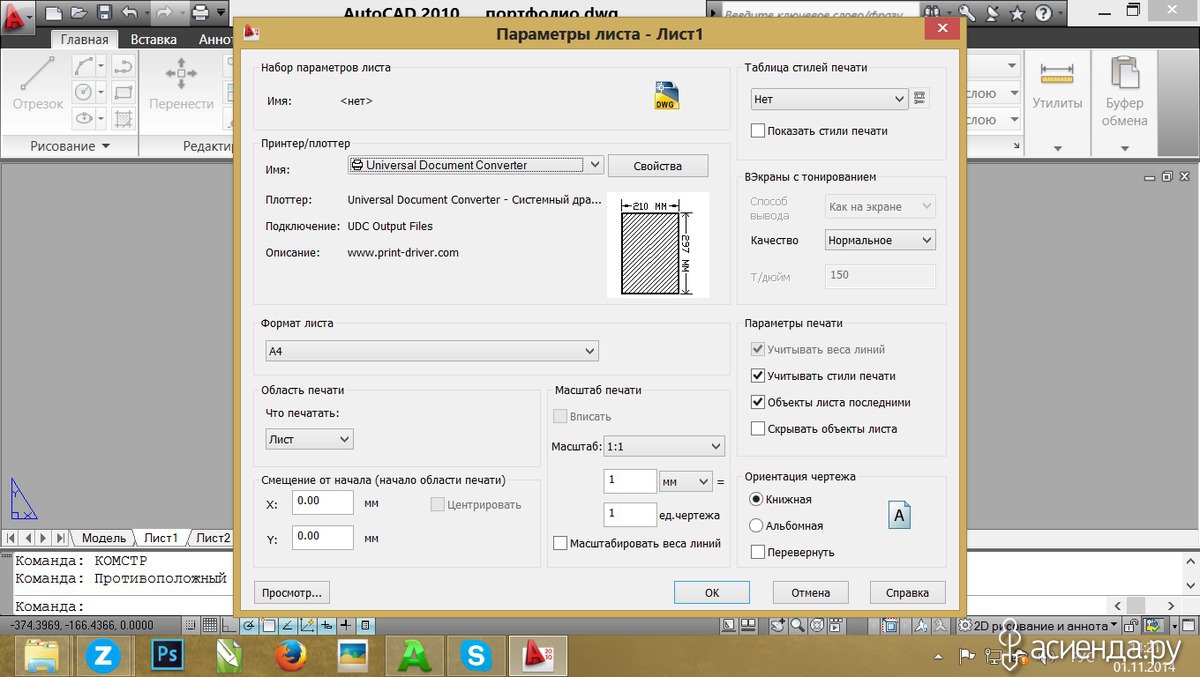
Task: Uncheck Учитывать стили печати
Action: pos(758,376)
